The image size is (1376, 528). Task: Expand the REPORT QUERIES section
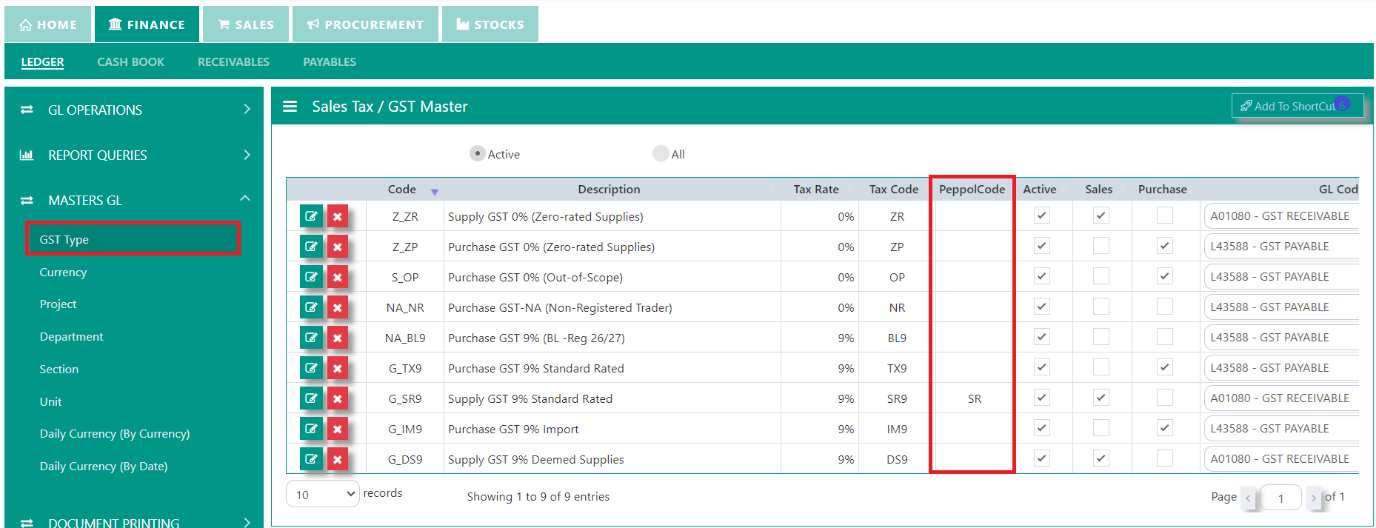pos(135,155)
